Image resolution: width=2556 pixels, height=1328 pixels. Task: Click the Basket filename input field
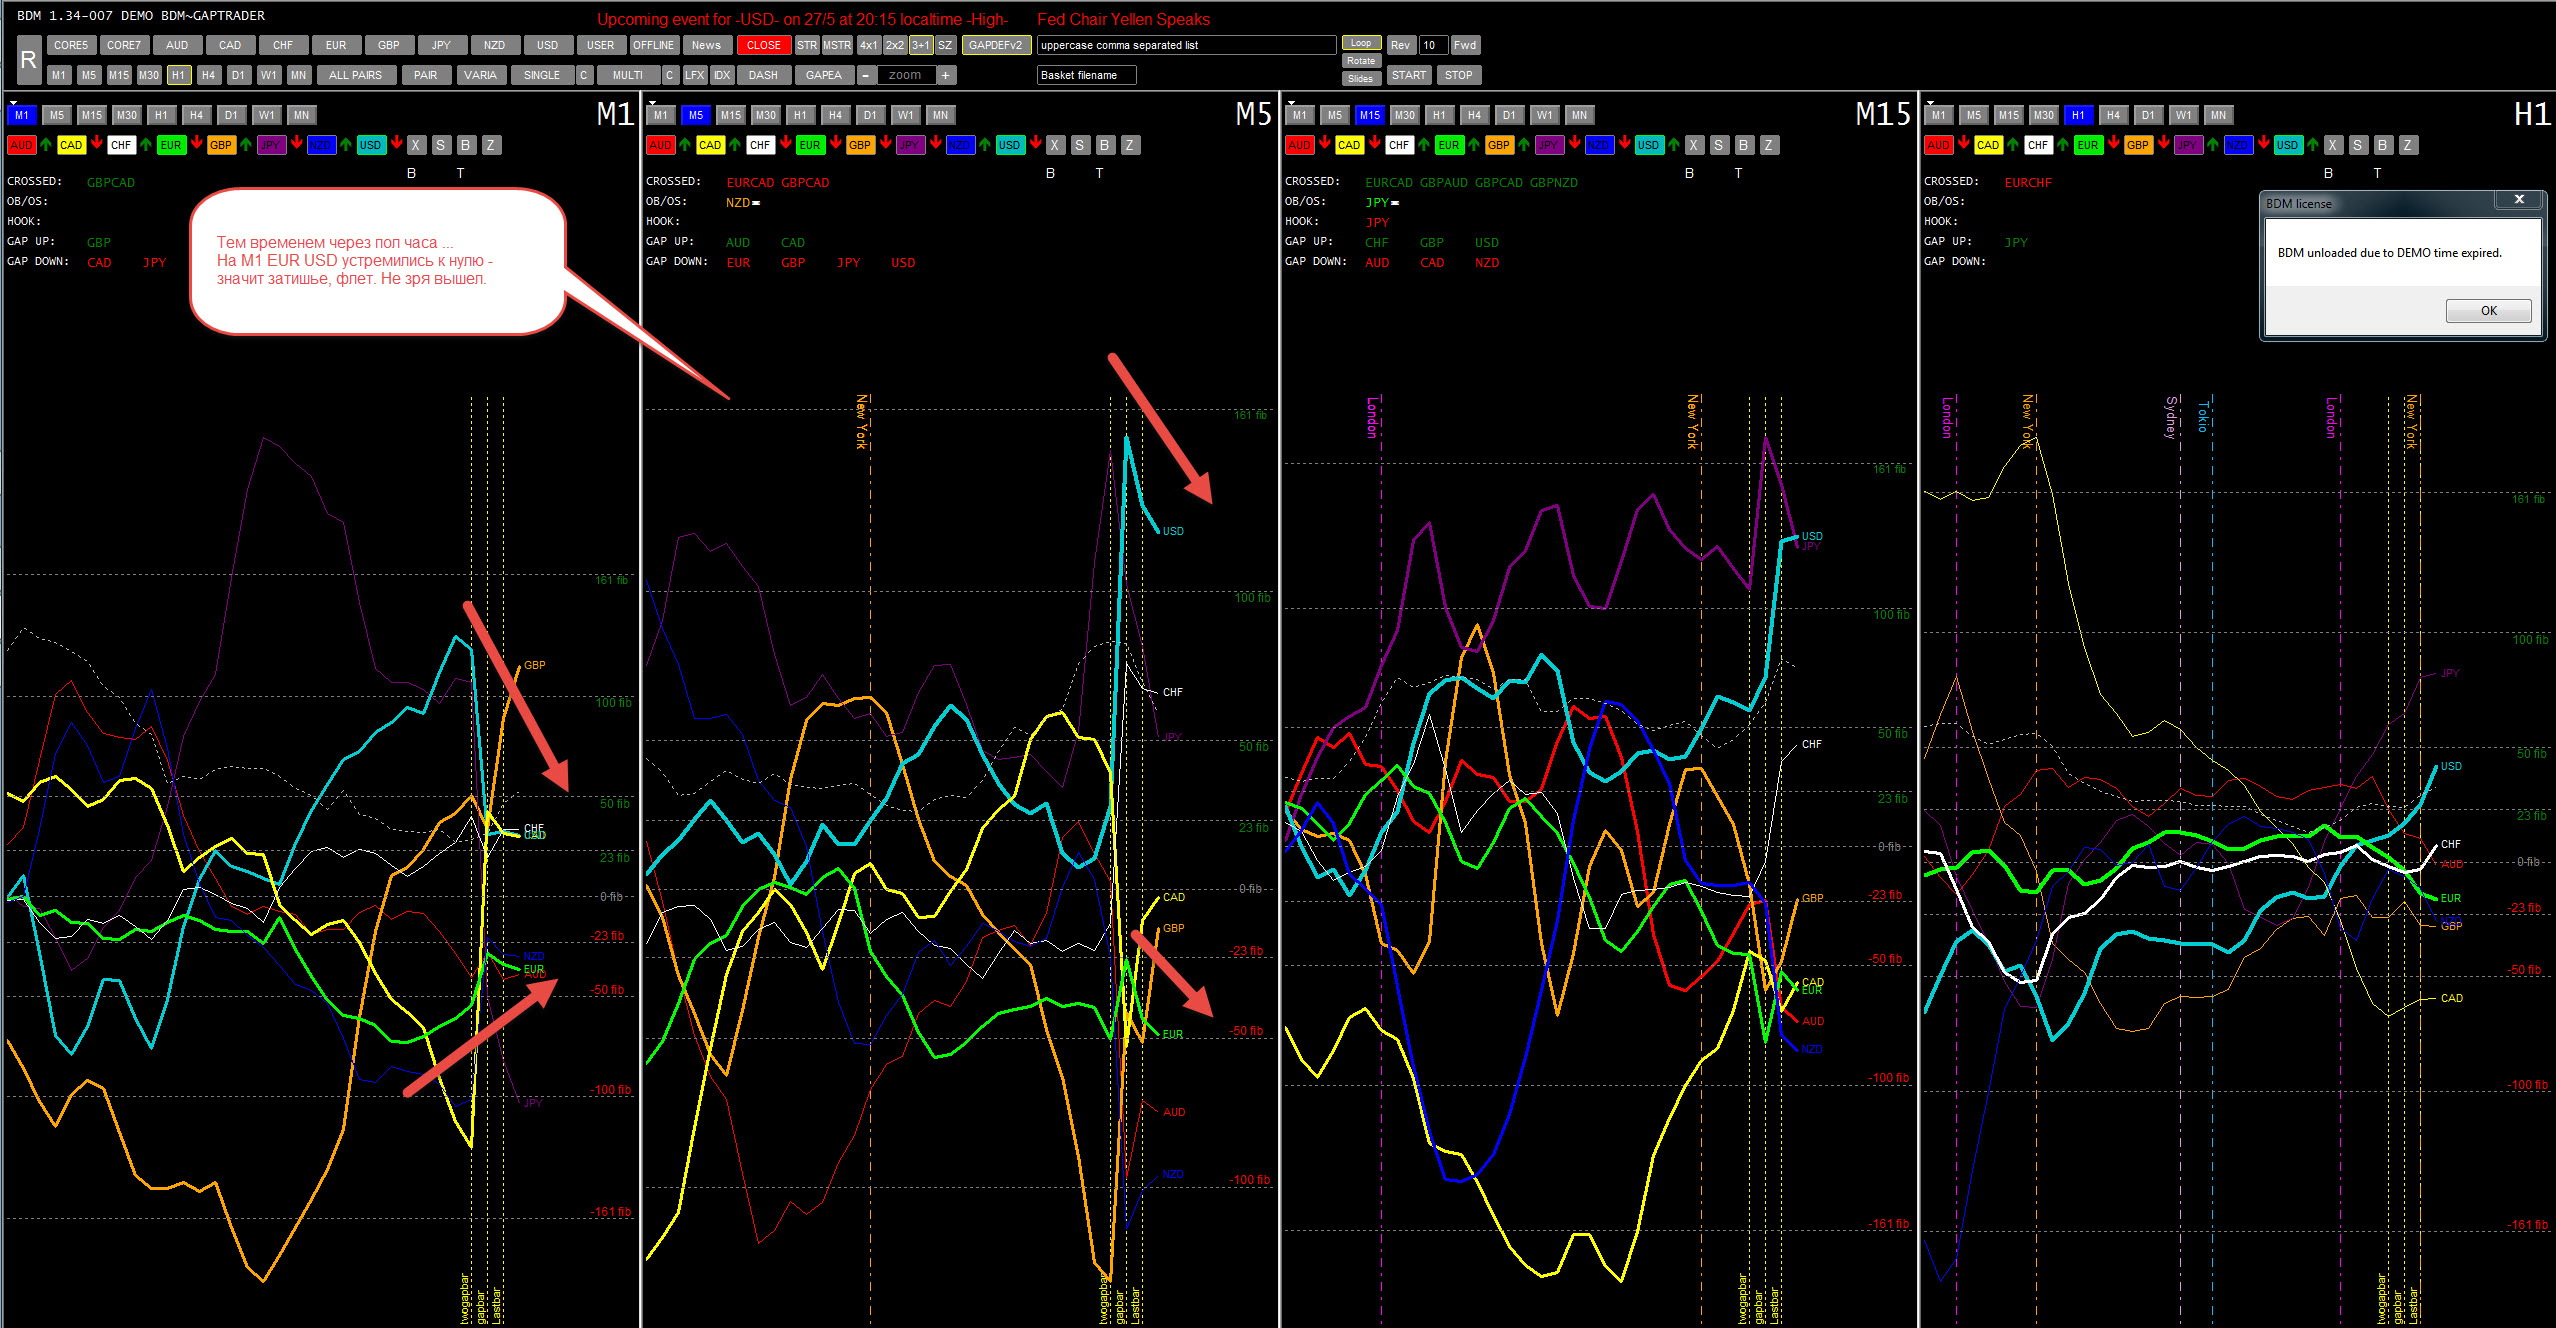1086,75
